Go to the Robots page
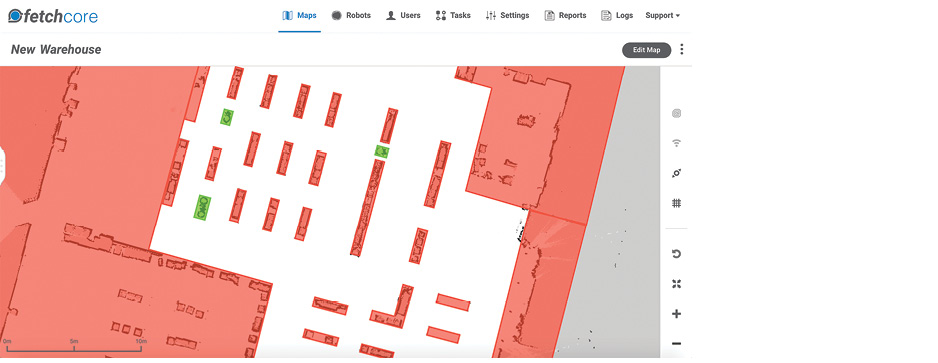Screen dimensions: 938x363 click(x=351, y=16)
